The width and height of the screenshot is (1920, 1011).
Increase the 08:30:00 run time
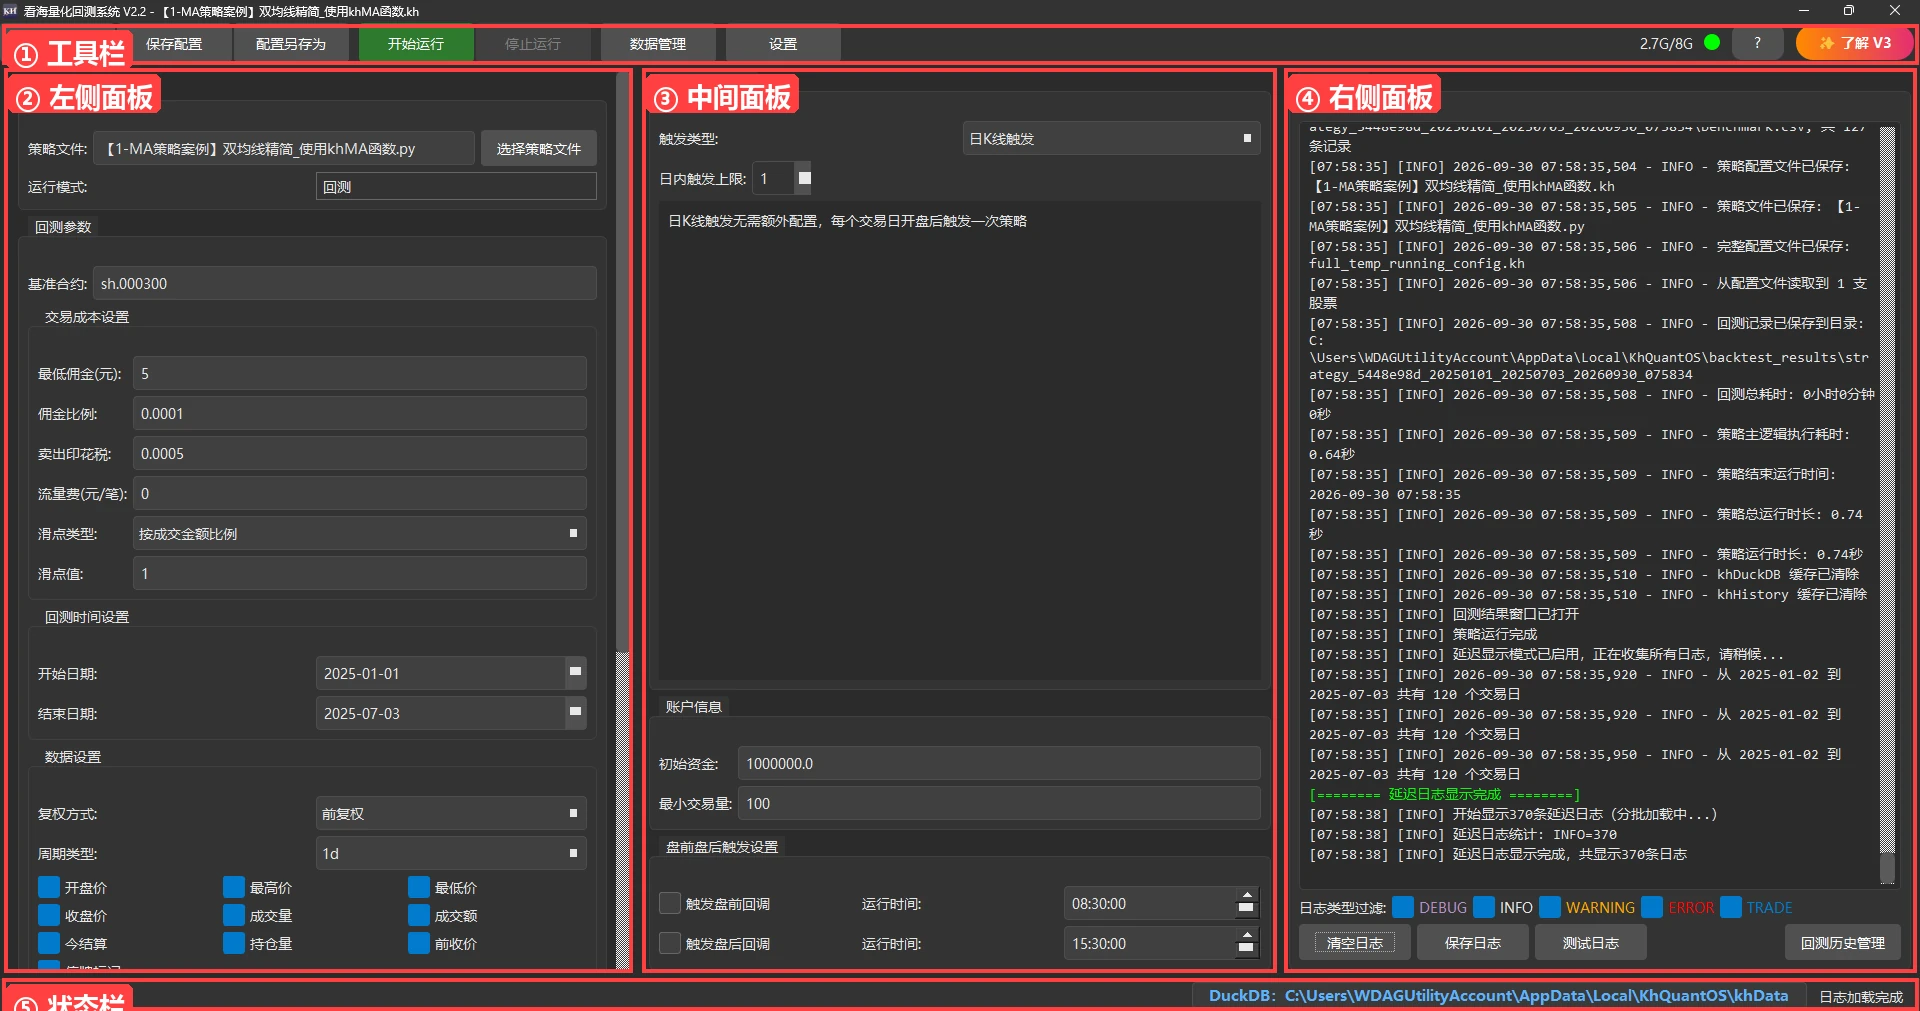click(1246, 896)
